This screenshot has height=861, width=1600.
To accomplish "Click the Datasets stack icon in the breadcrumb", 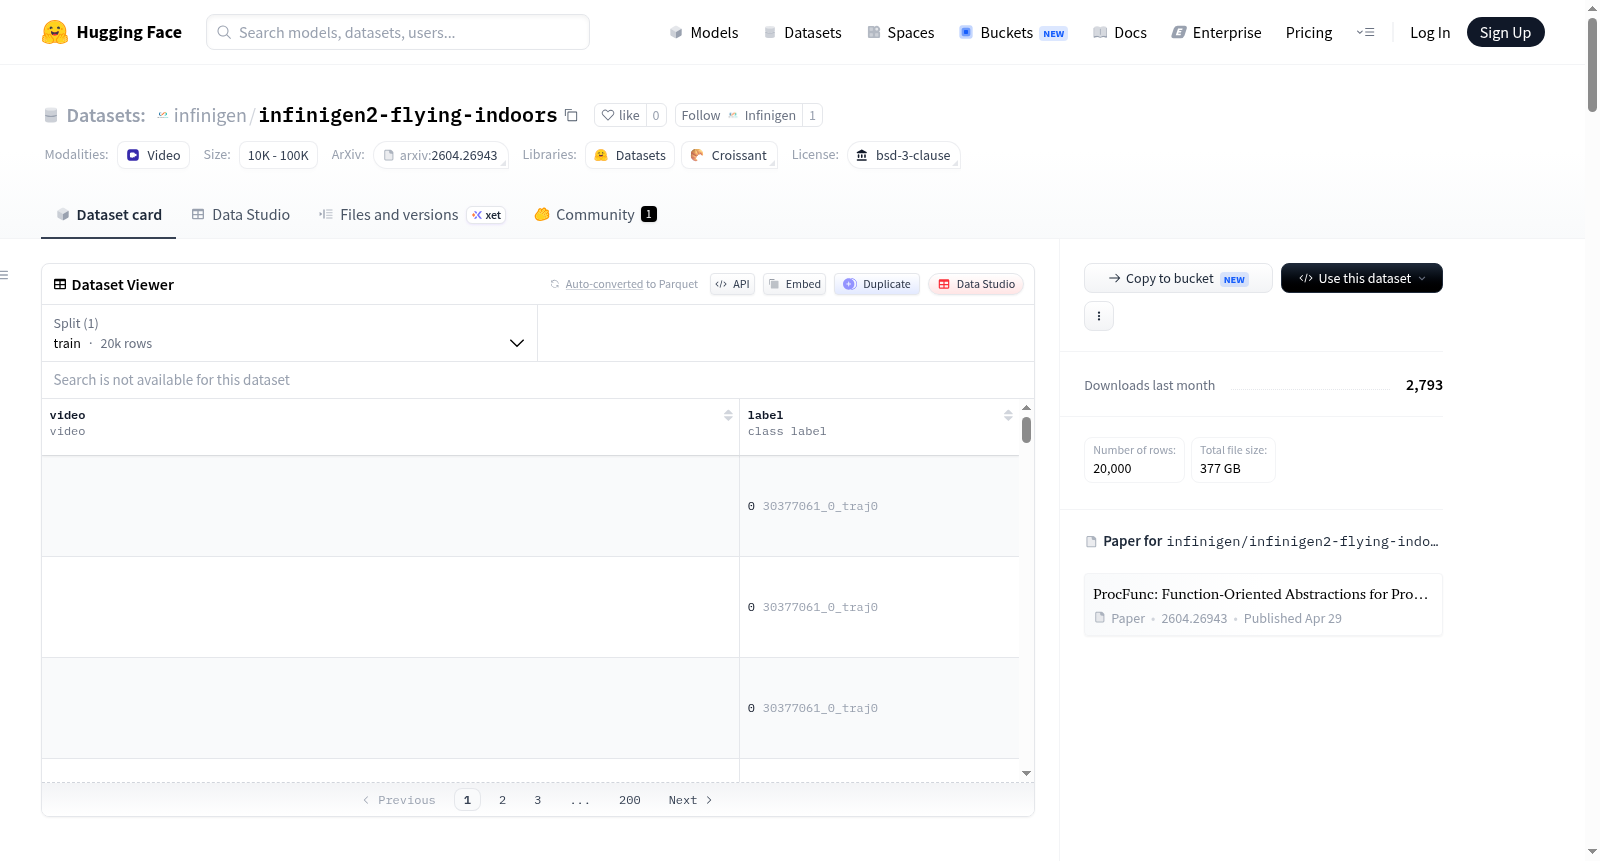I will click(51, 115).
